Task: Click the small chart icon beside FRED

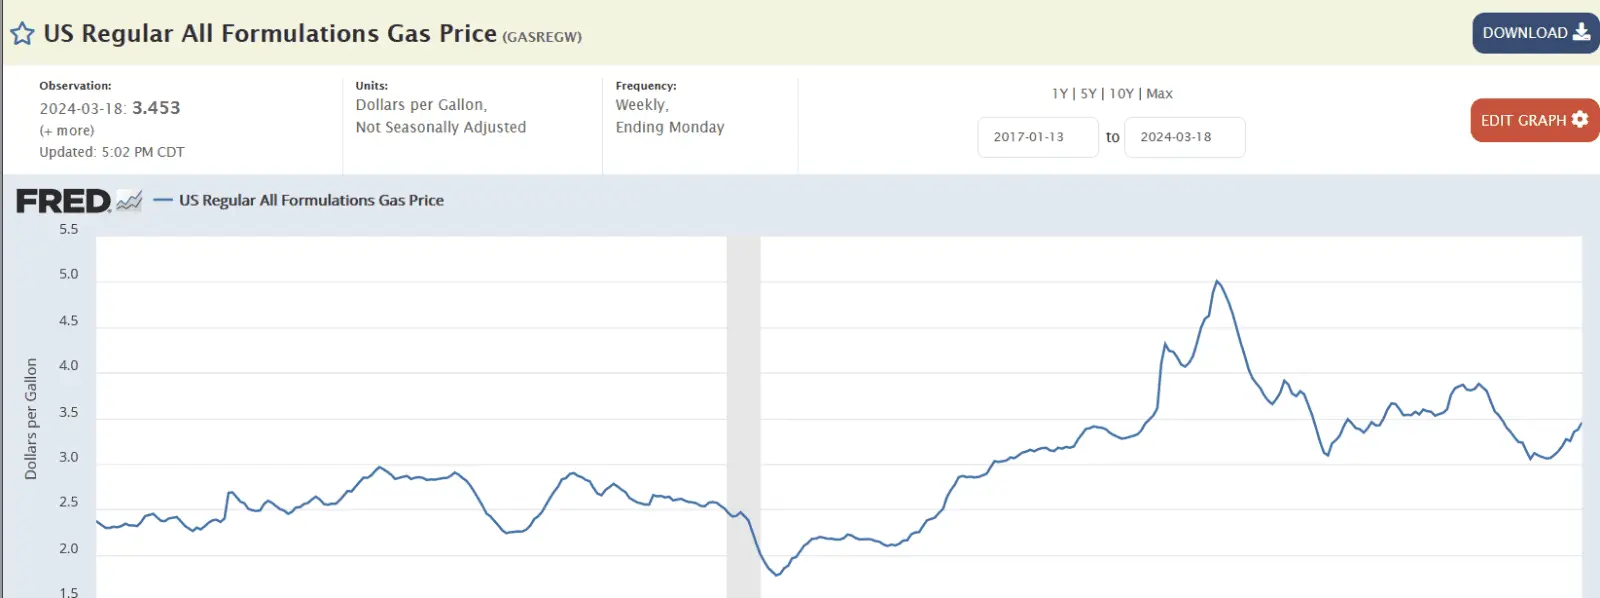Action: point(129,201)
